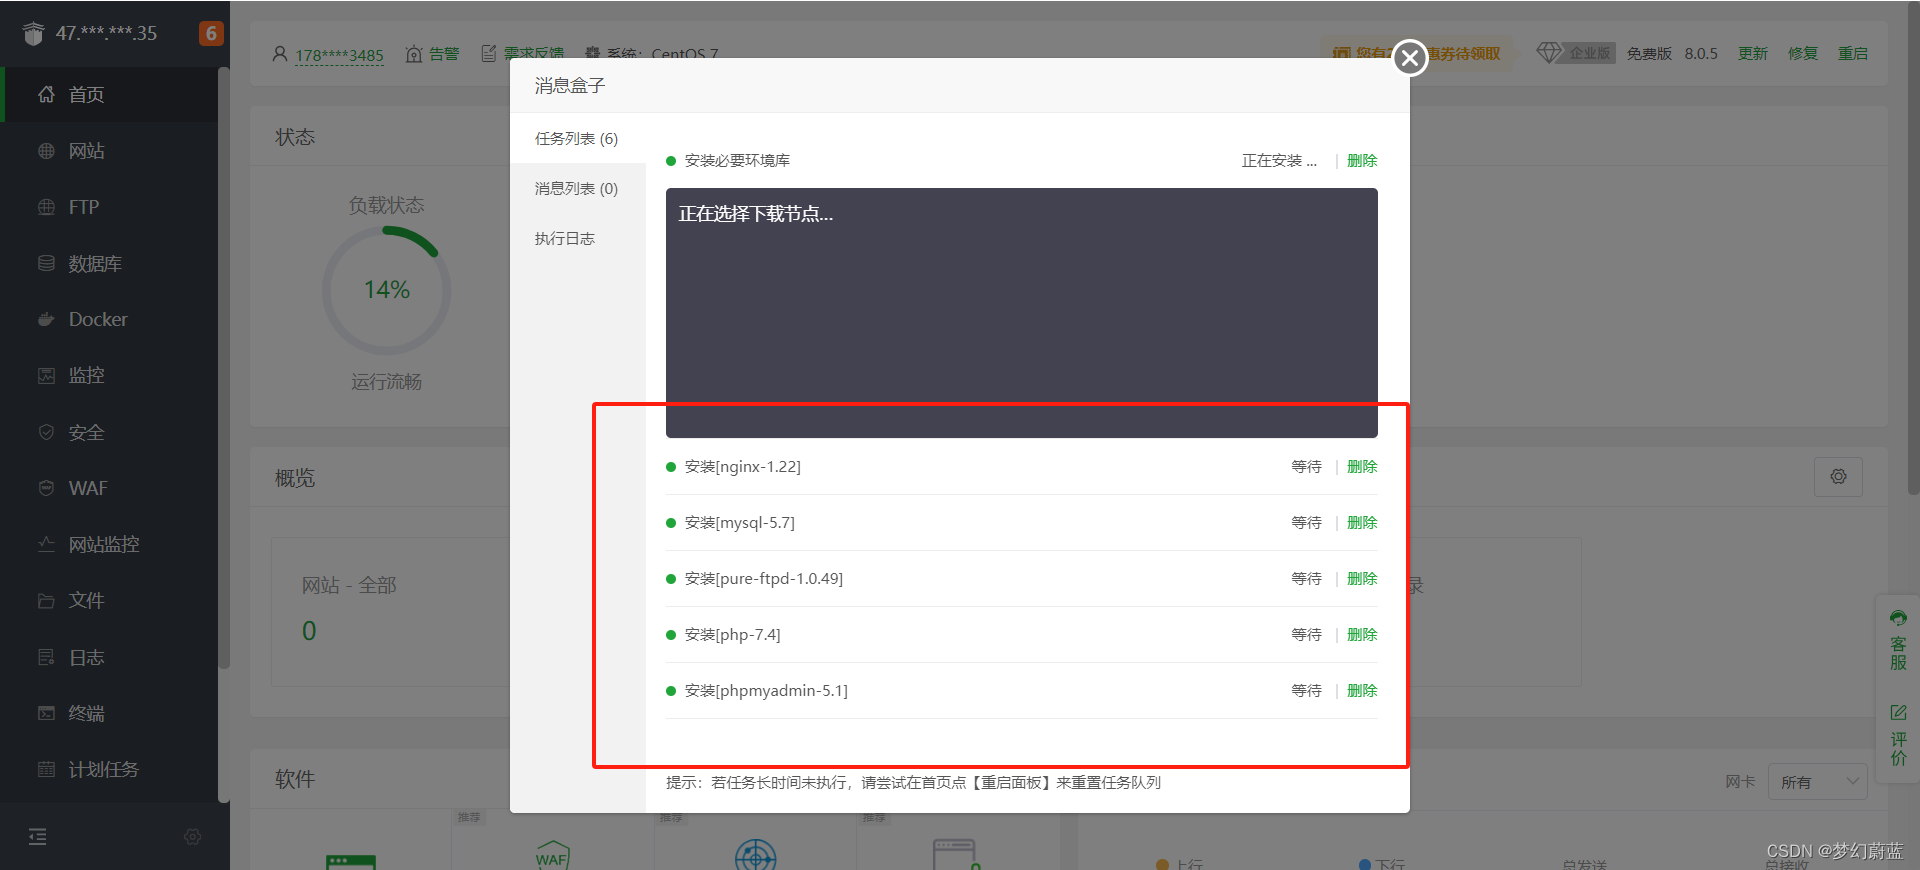Click the folder icon beside 文件
The height and width of the screenshot is (870, 1920).
point(46,601)
